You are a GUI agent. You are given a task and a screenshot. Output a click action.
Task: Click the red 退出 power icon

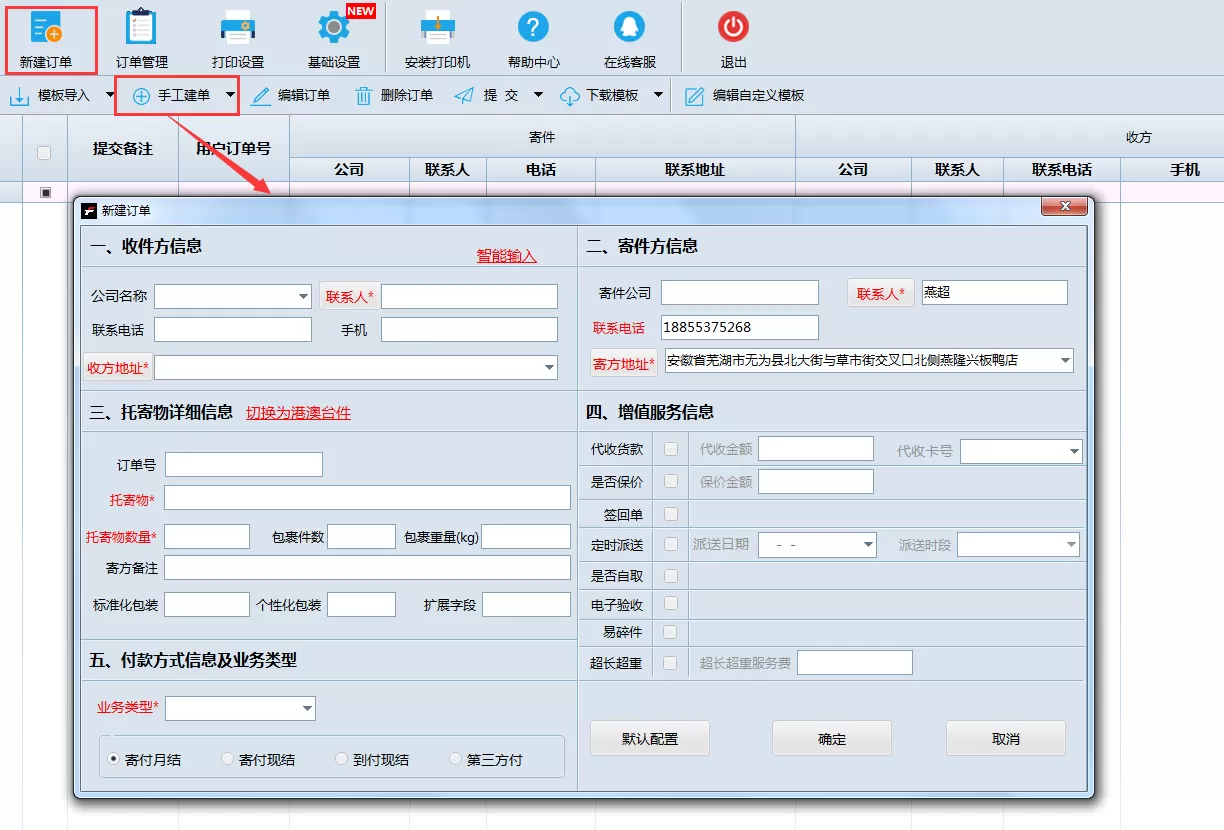(x=734, y=28)
